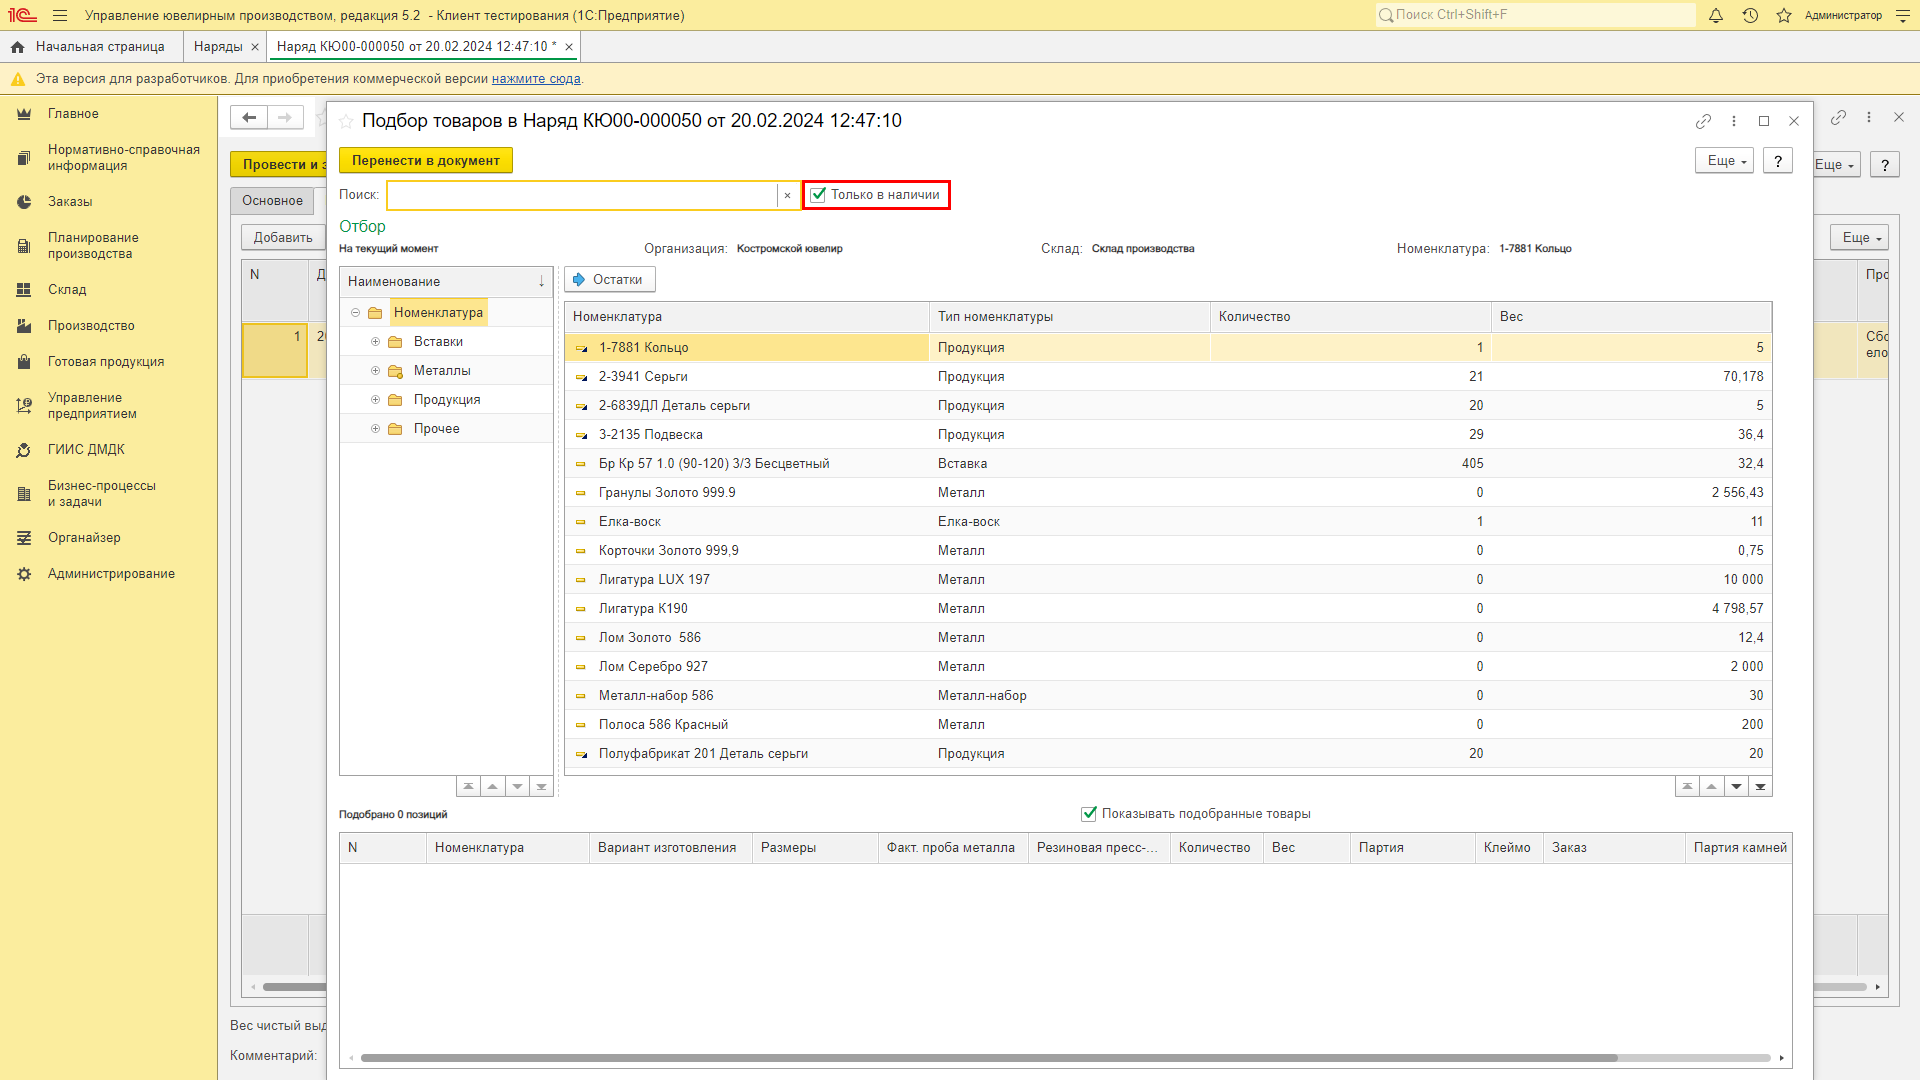Image resolution: width=1920 pixels, height=1080 pixels.
Task: Open dialog kebab menu icon
Action: [x=1734, y=121]
